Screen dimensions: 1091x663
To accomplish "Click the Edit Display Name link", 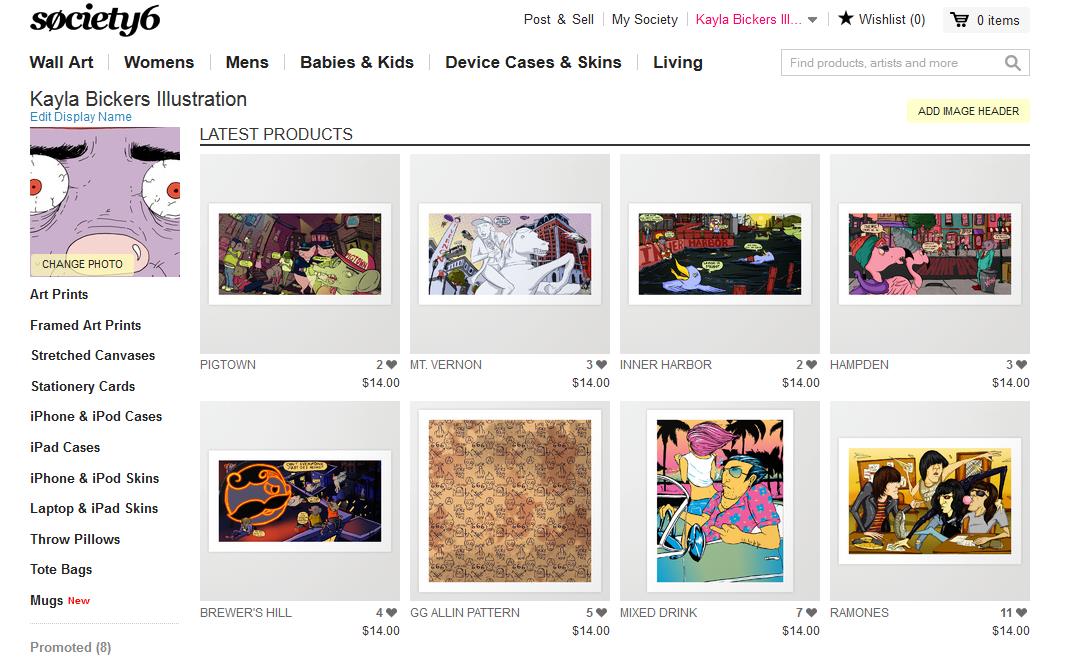I will 81,117.
